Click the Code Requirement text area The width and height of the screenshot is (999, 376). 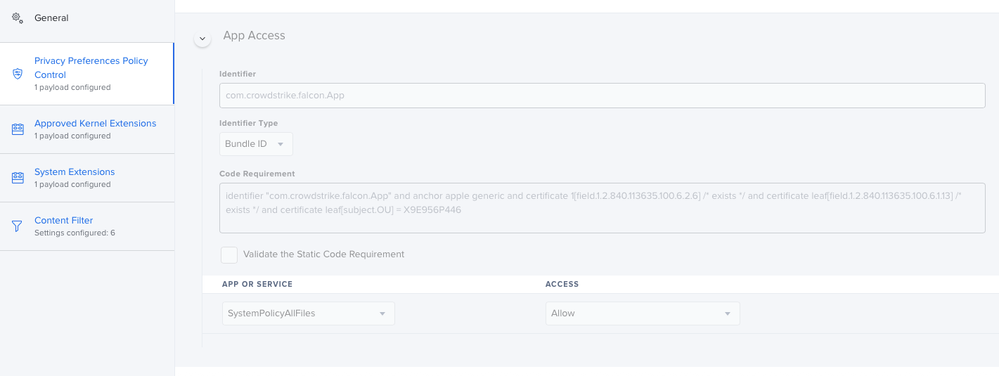[x=602, y=208]
